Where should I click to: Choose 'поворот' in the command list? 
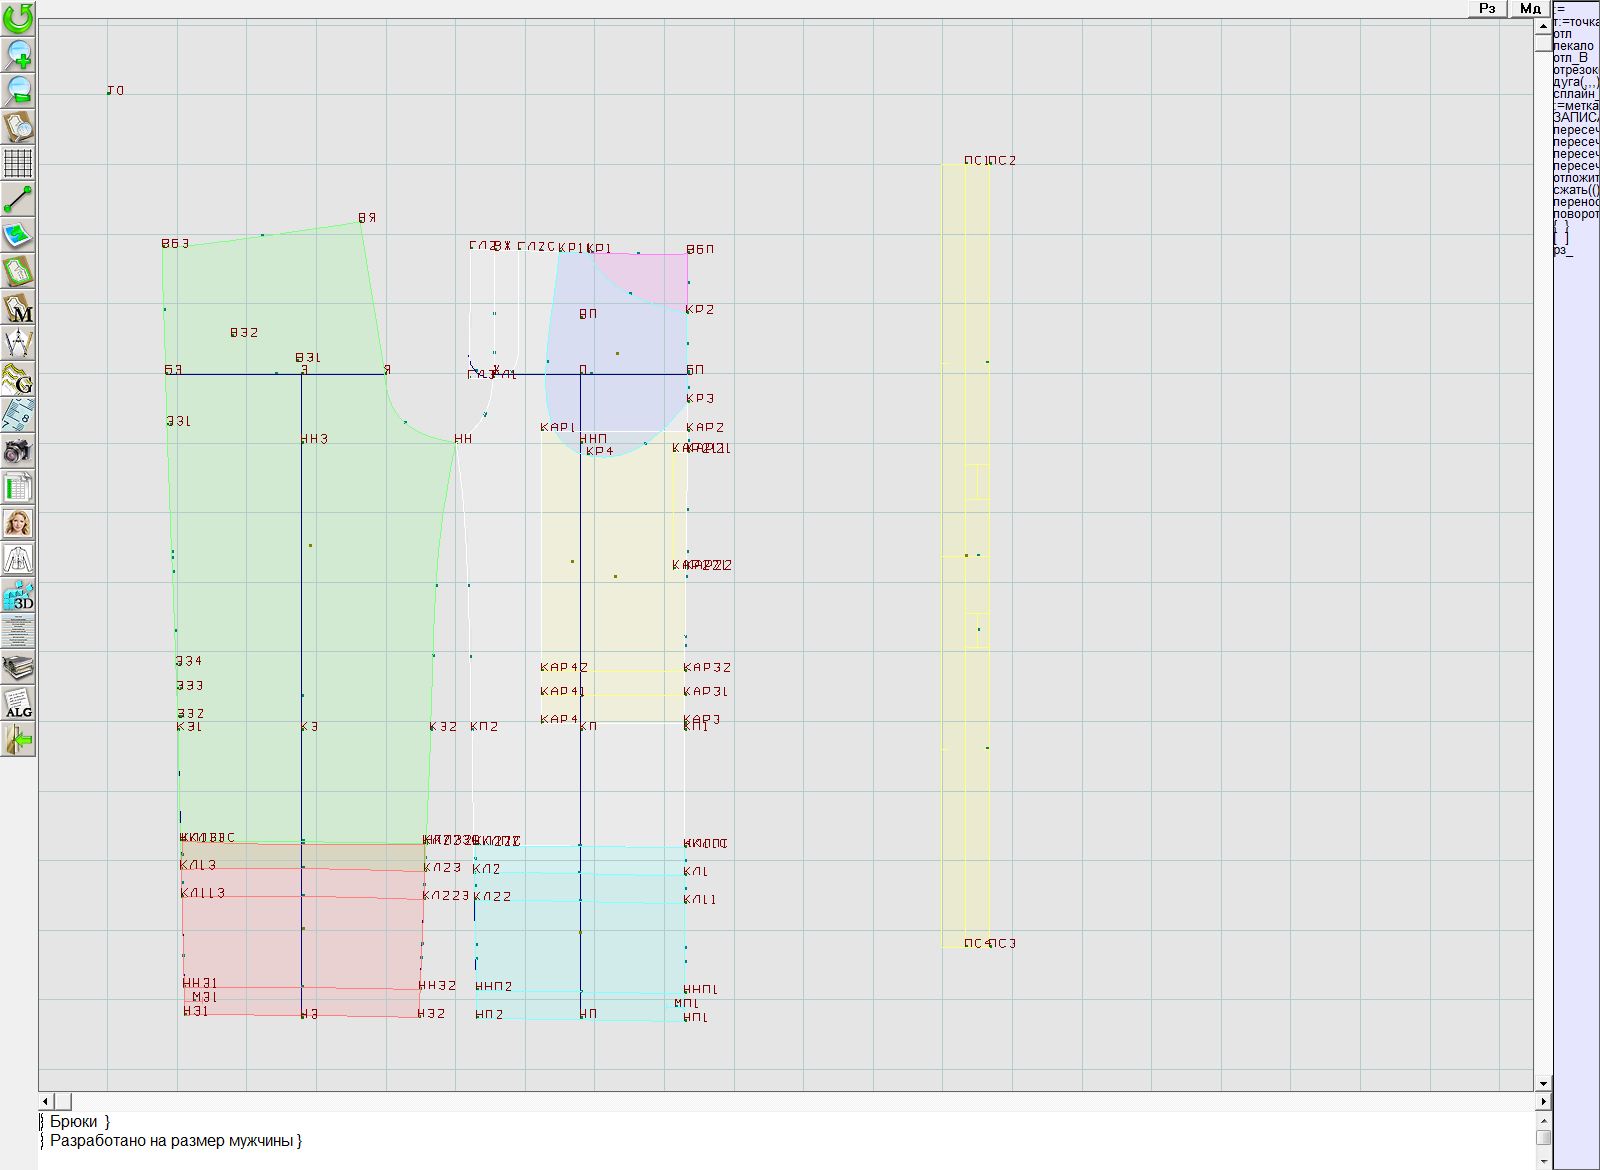tap(1575, 214)
